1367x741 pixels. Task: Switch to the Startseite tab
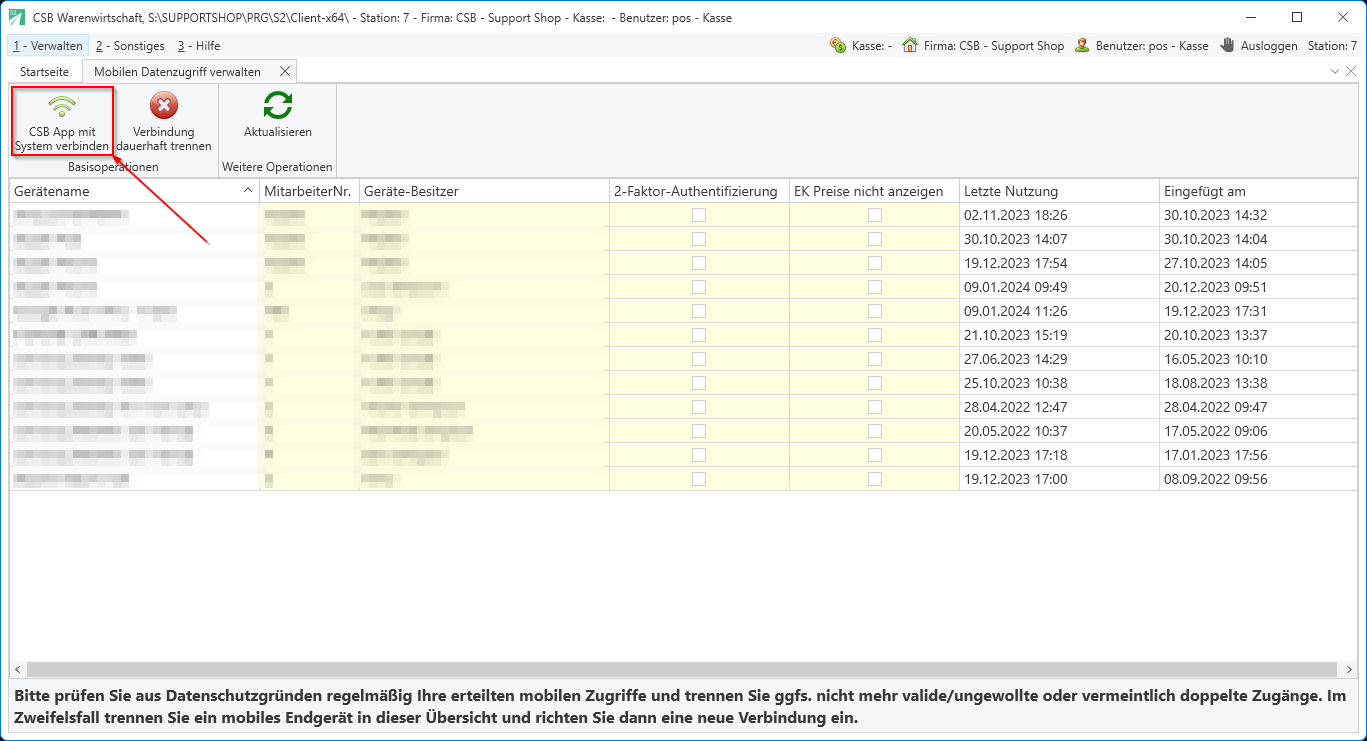[45, 72]
